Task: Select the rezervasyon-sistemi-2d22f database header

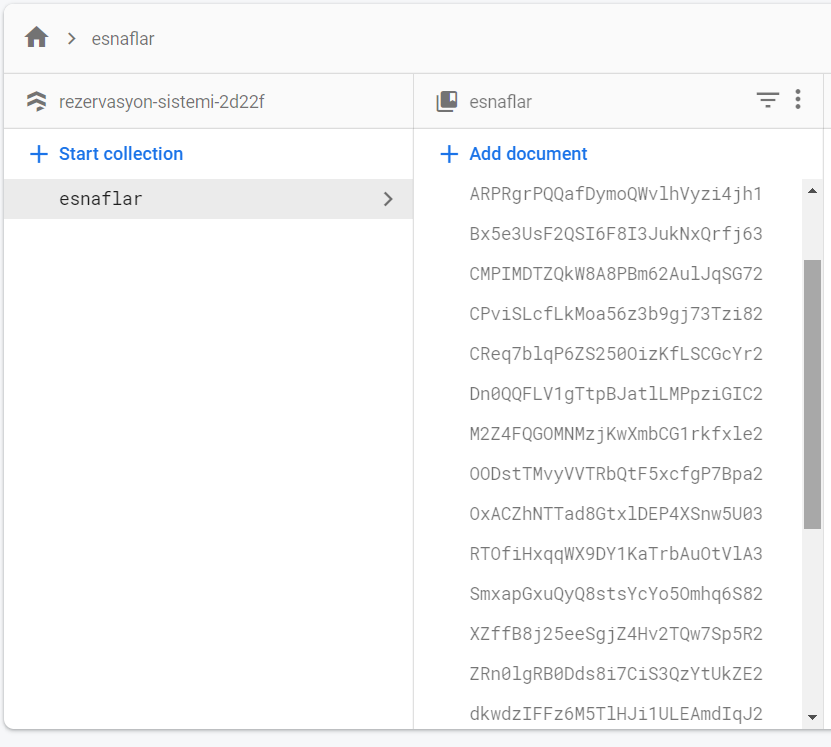Action: click(x=160, y=101)
